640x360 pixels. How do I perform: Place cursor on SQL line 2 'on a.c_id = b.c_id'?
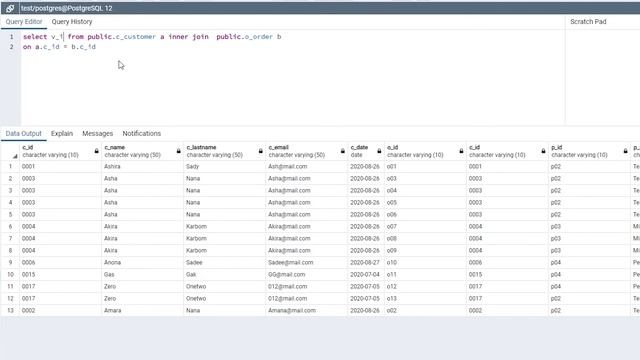(59, 47)
